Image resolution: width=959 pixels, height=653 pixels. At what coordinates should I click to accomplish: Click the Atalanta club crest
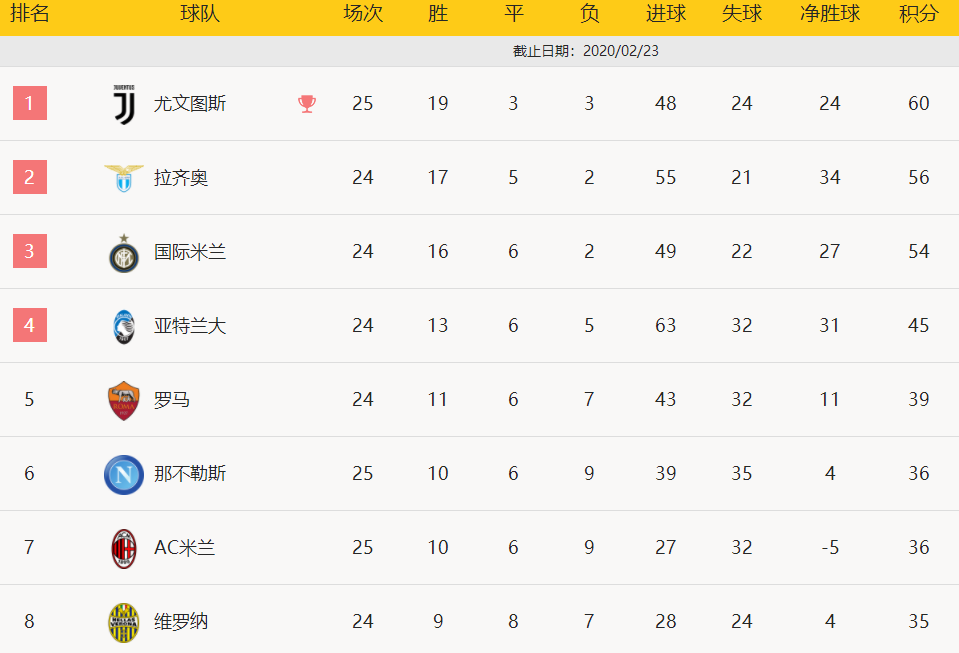[124, 326]
